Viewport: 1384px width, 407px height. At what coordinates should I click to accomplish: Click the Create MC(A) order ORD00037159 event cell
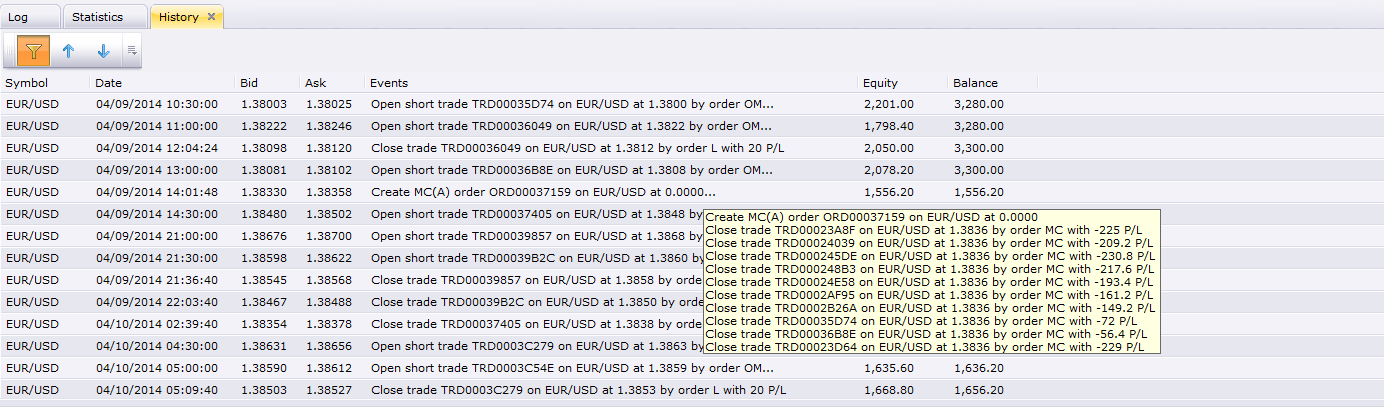(x=543, y=192)
